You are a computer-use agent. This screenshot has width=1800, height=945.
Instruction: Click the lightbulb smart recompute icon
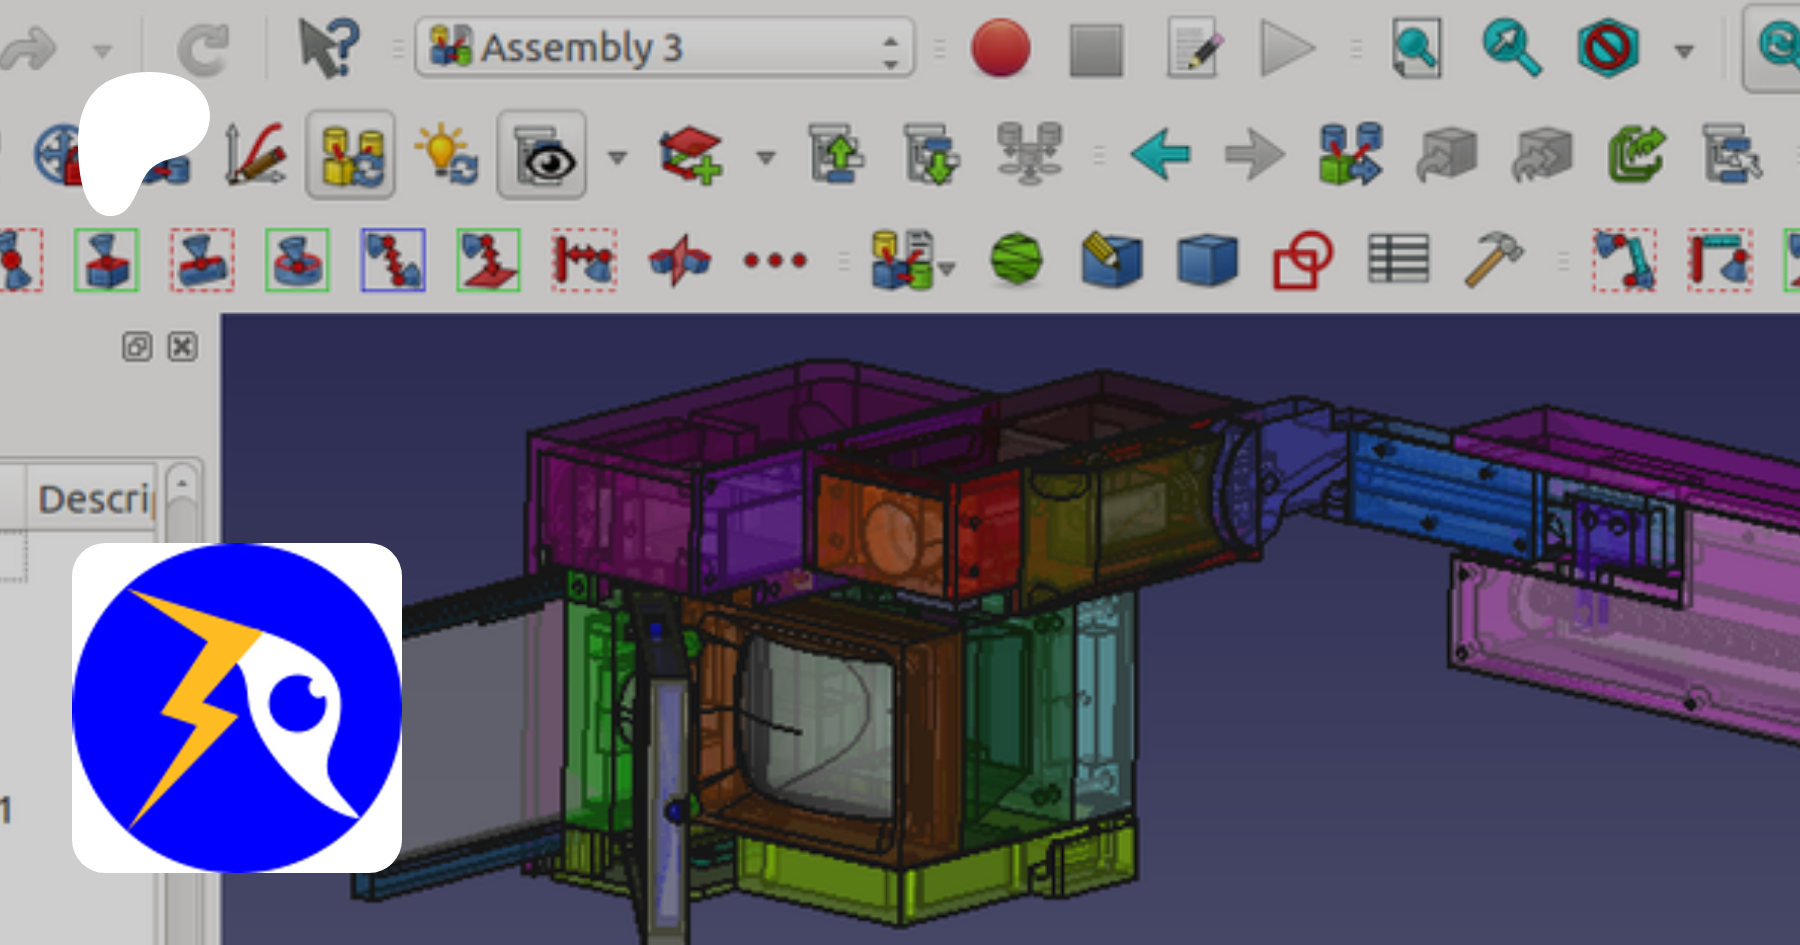point(446,155)
